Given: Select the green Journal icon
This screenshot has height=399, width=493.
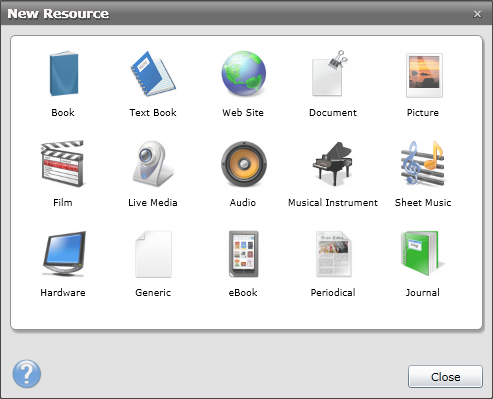Looking at the screenshot, I should coord(421,253).
